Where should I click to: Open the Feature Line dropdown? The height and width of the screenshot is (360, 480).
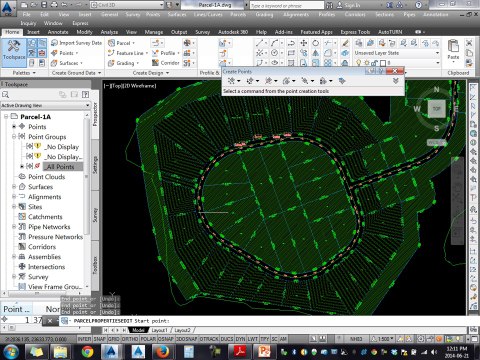pyautogui.click(x=128, y=53)
